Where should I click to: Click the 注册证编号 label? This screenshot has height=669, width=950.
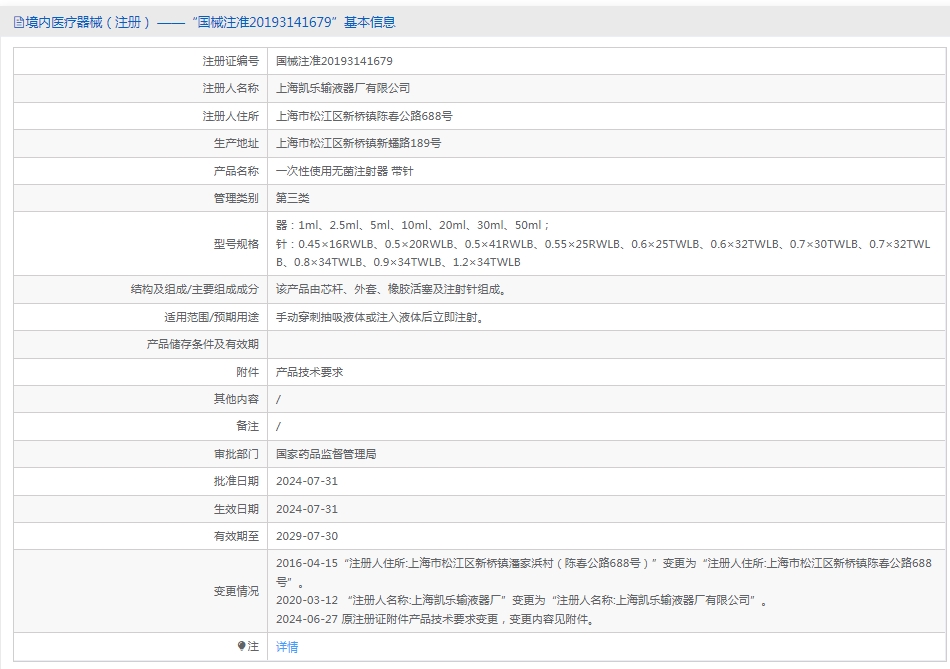click(230, 61)
